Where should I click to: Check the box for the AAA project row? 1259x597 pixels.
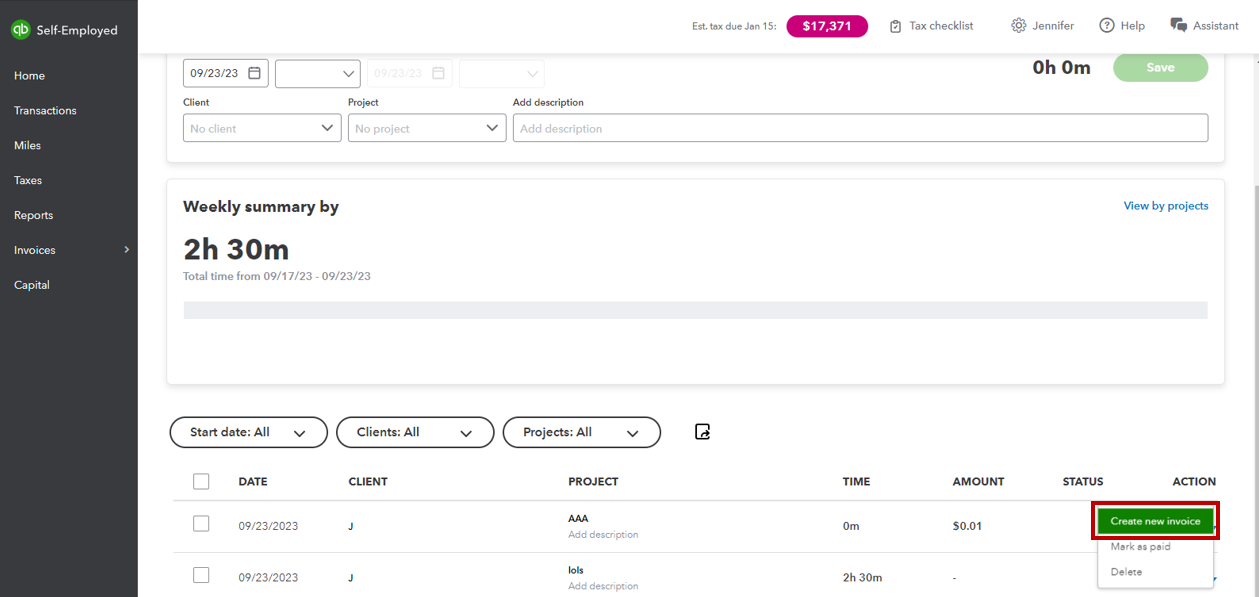201,524
